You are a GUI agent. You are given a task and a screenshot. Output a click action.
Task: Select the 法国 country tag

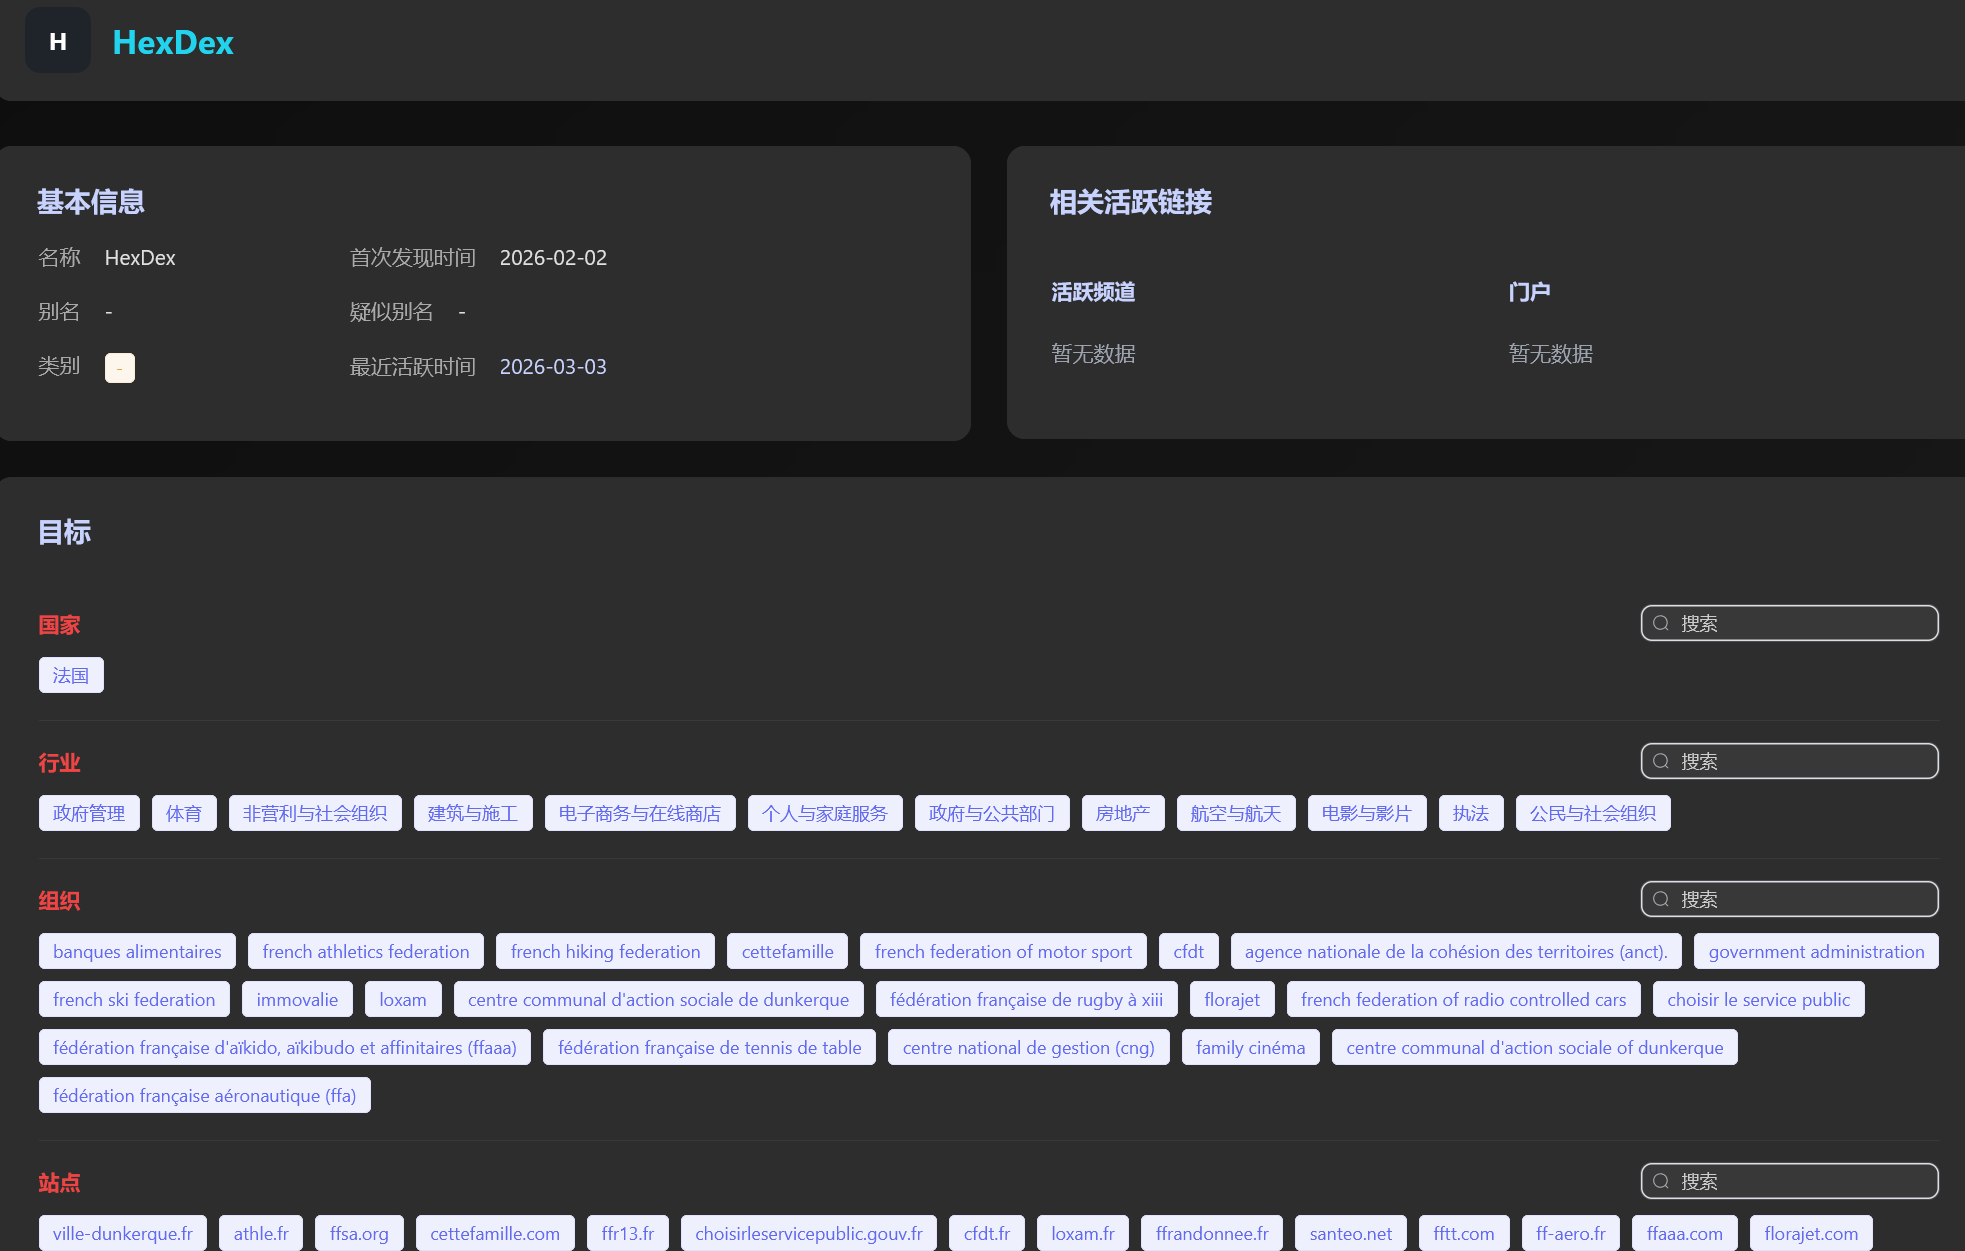tap(71, 675)
